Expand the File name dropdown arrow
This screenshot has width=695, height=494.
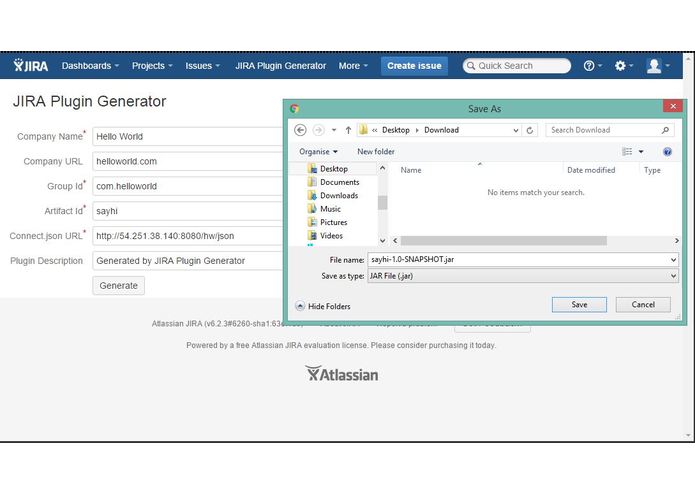[673, 260]
